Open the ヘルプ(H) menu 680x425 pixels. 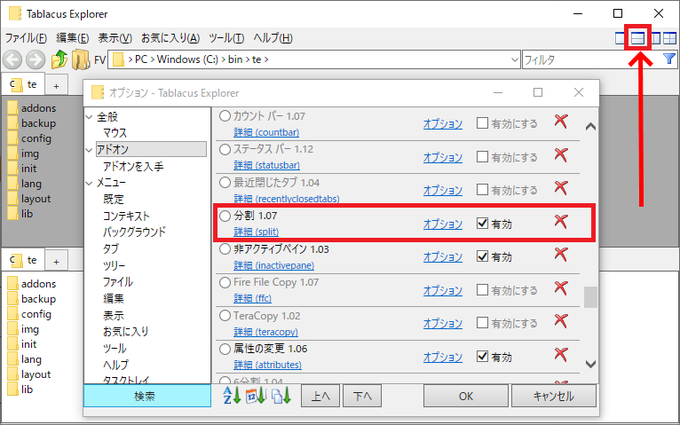point(273,38)
